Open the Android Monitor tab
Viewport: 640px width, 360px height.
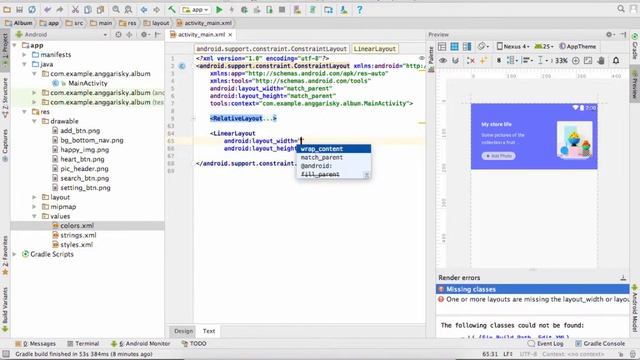141,344
